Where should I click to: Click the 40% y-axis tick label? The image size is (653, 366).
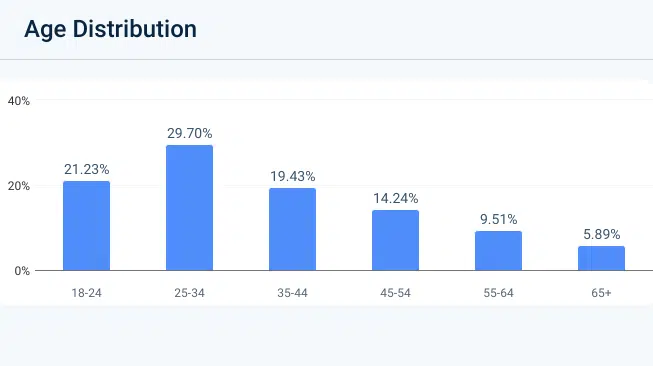pyautogui.click(x=19, y=101)
